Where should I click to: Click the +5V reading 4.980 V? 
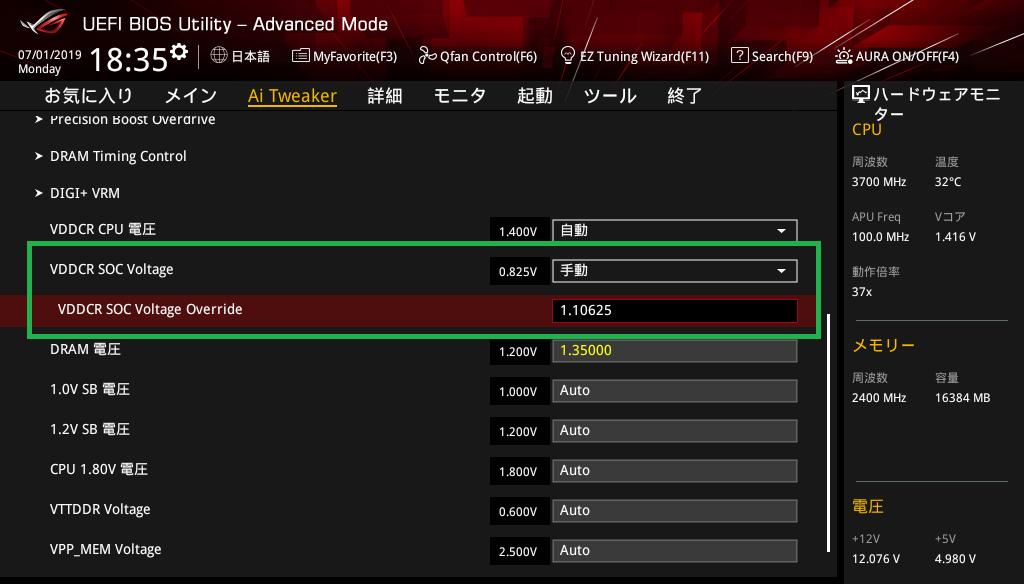955,559
